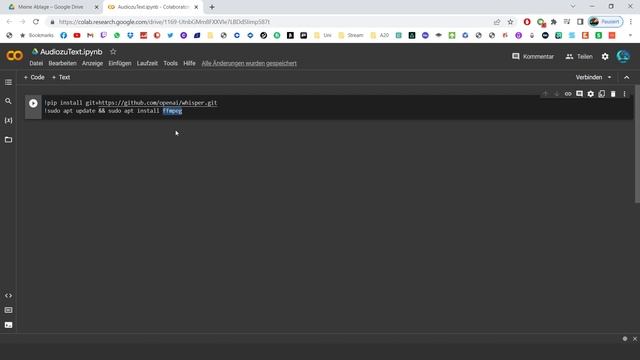Viewport: 640px width, 360px height.
Task: Collapse the notebook header chevron
Action: click(627, 77)
